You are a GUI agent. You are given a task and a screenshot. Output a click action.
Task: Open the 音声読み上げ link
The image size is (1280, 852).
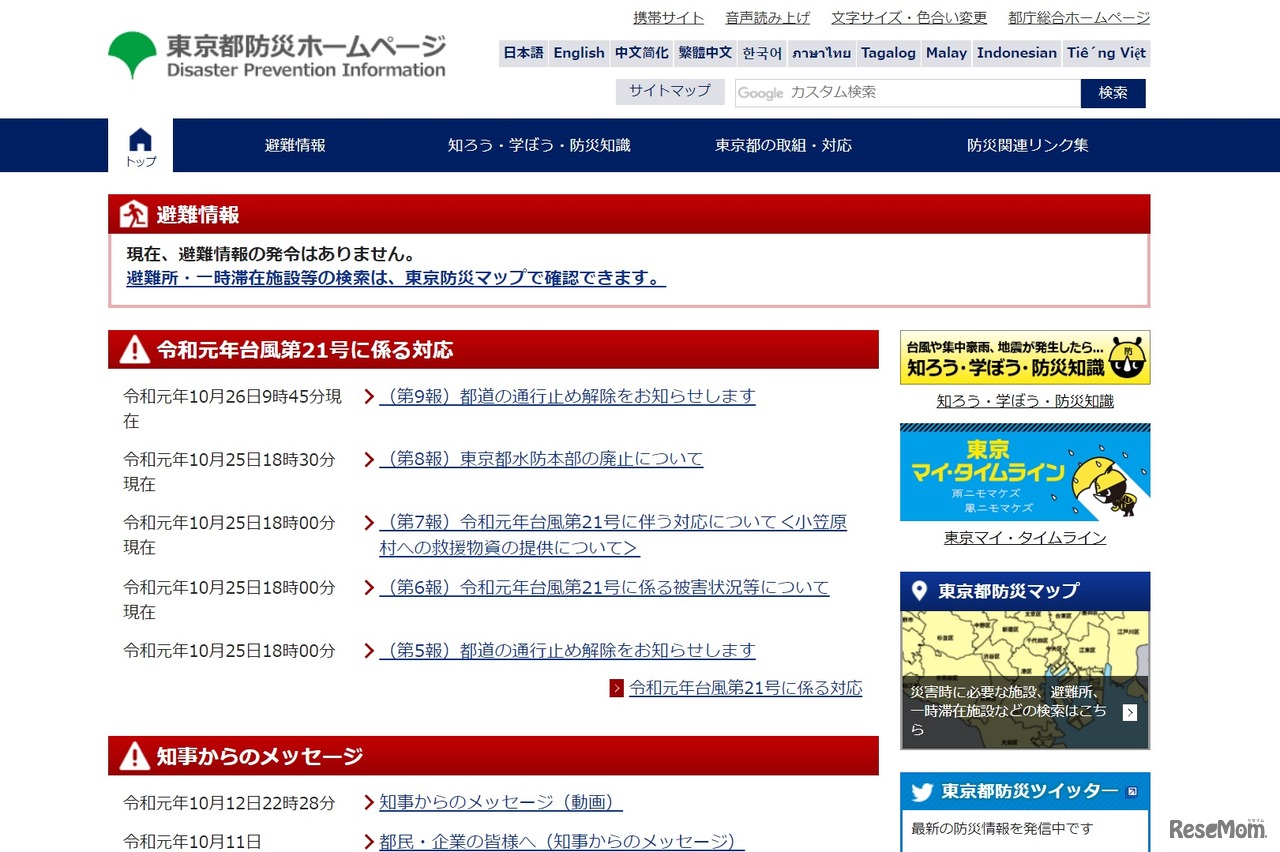point(768,18)
